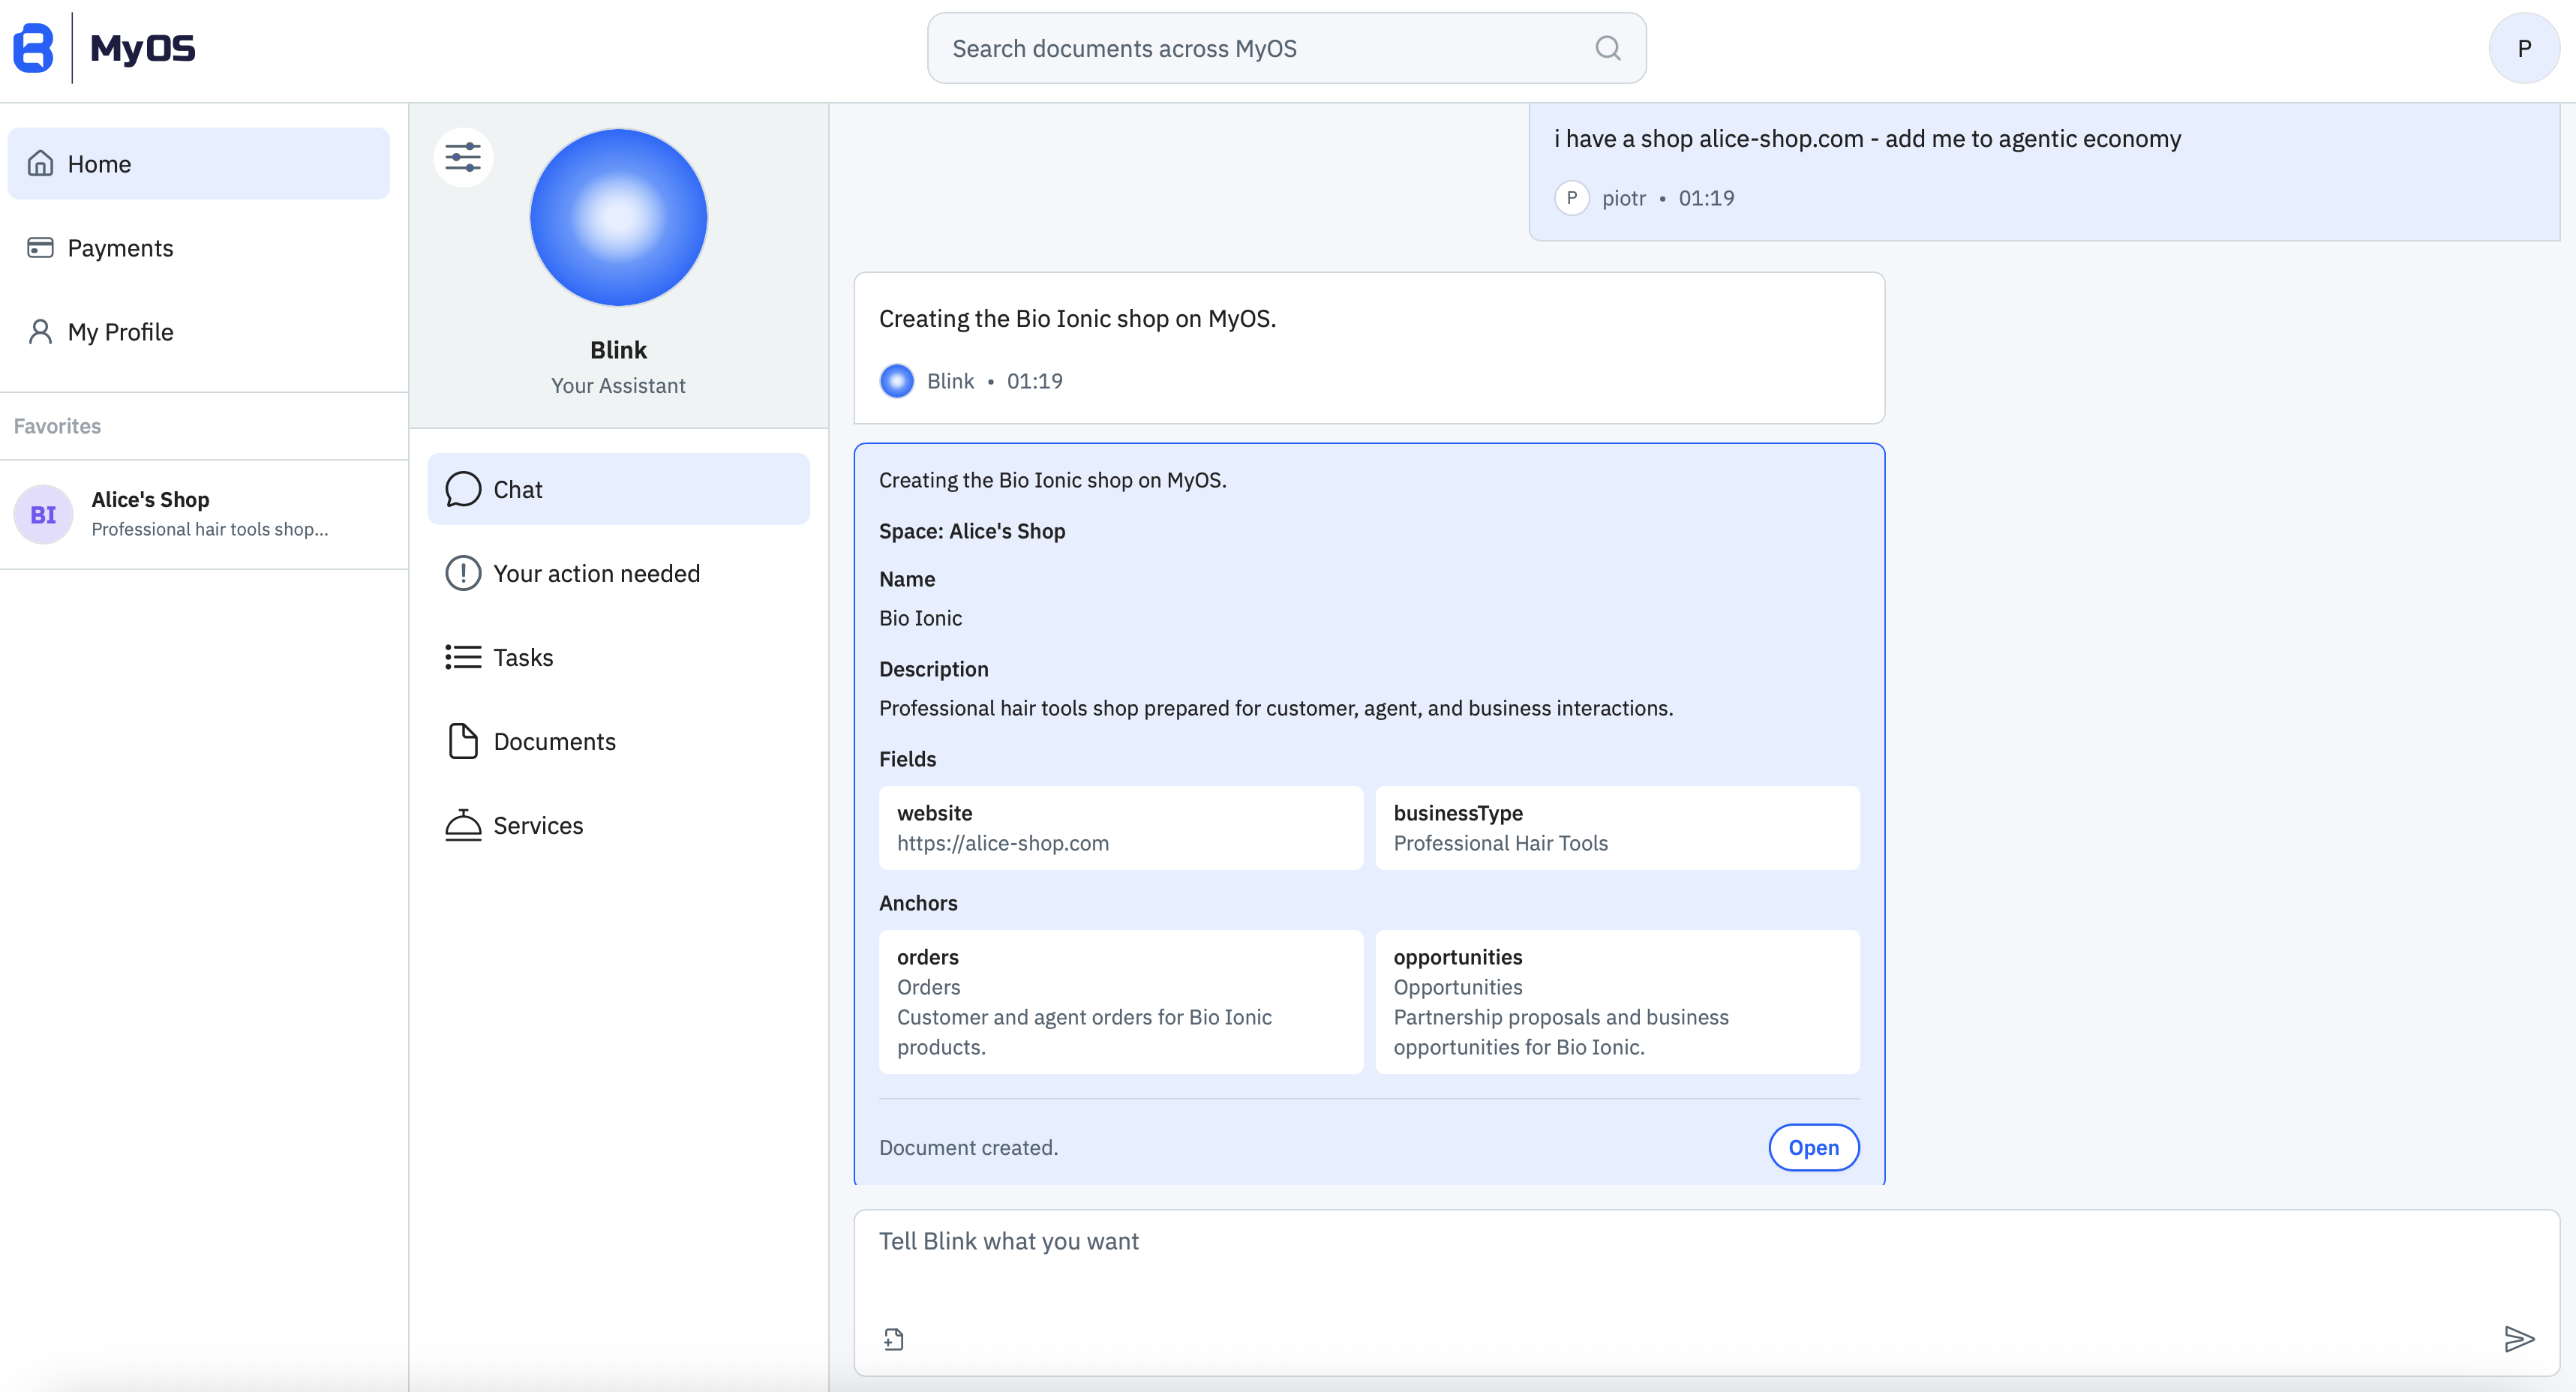Open Your action needed section

(x=596, y=573)
